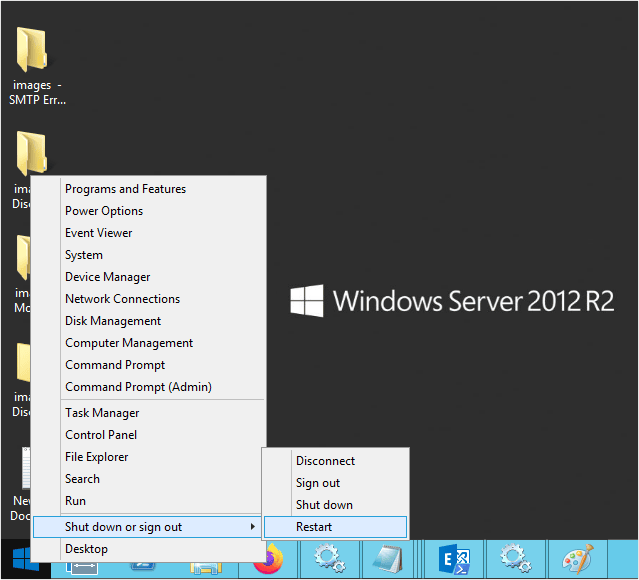Viewport: 639px width, 580px height.
Task: Open Control Panel
Action: pos(149,435)
